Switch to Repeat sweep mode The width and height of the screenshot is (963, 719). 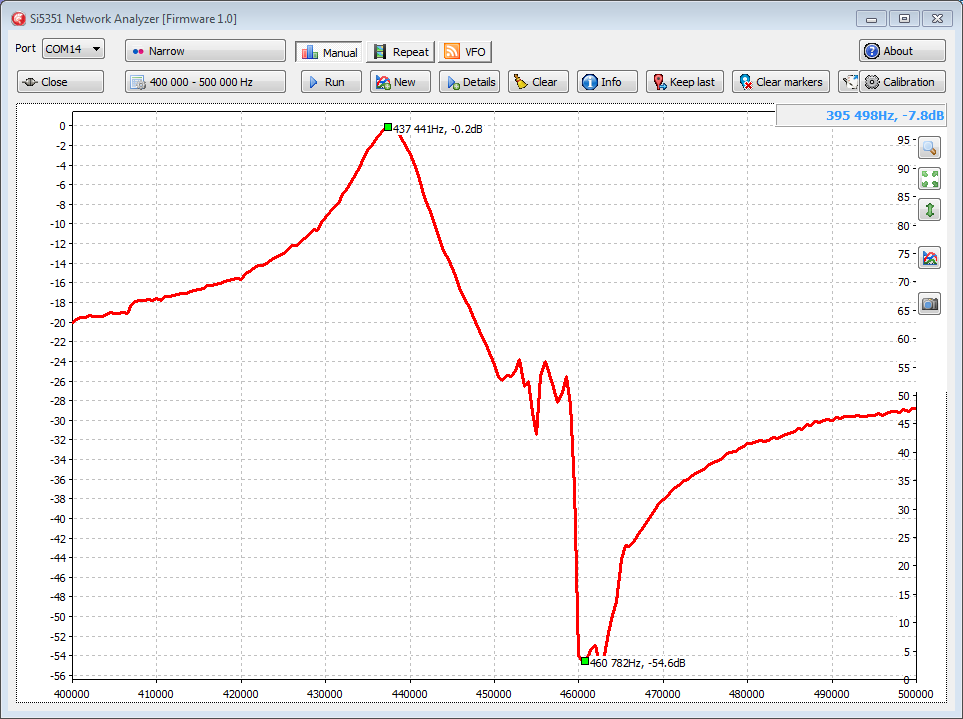(x=400, y=52)
